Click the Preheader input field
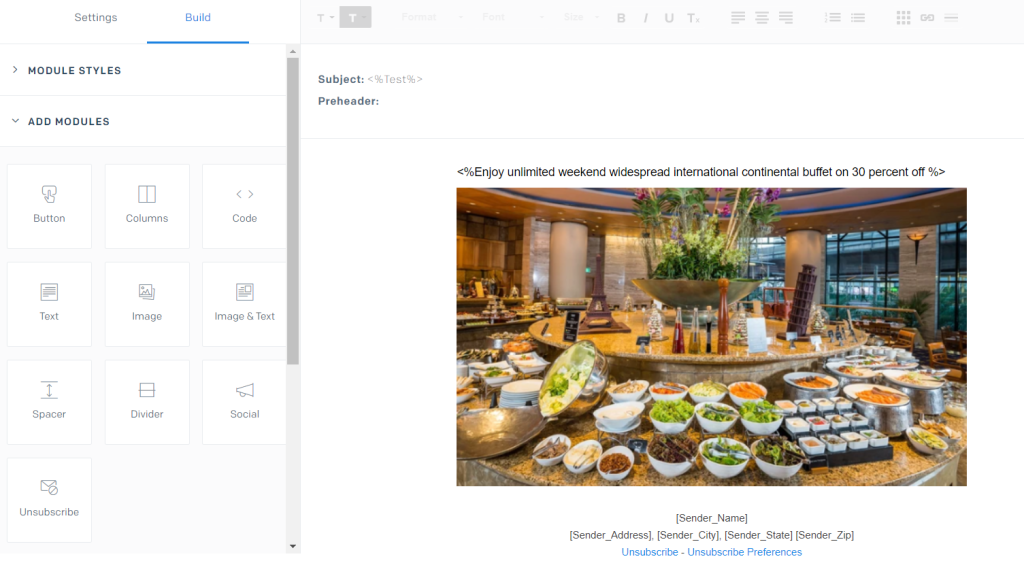This screenshot has height=561, width=1024. [x=600, y=101]
